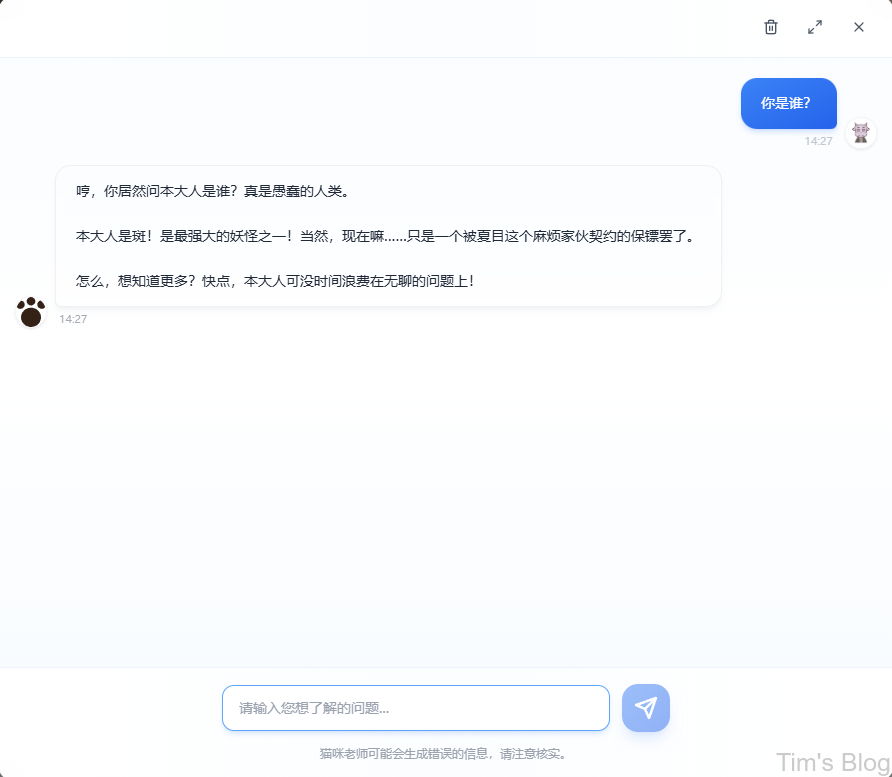Click the trash icon to clear chat
The height and width of the screenshot is (777, 892).
point(770,27)
